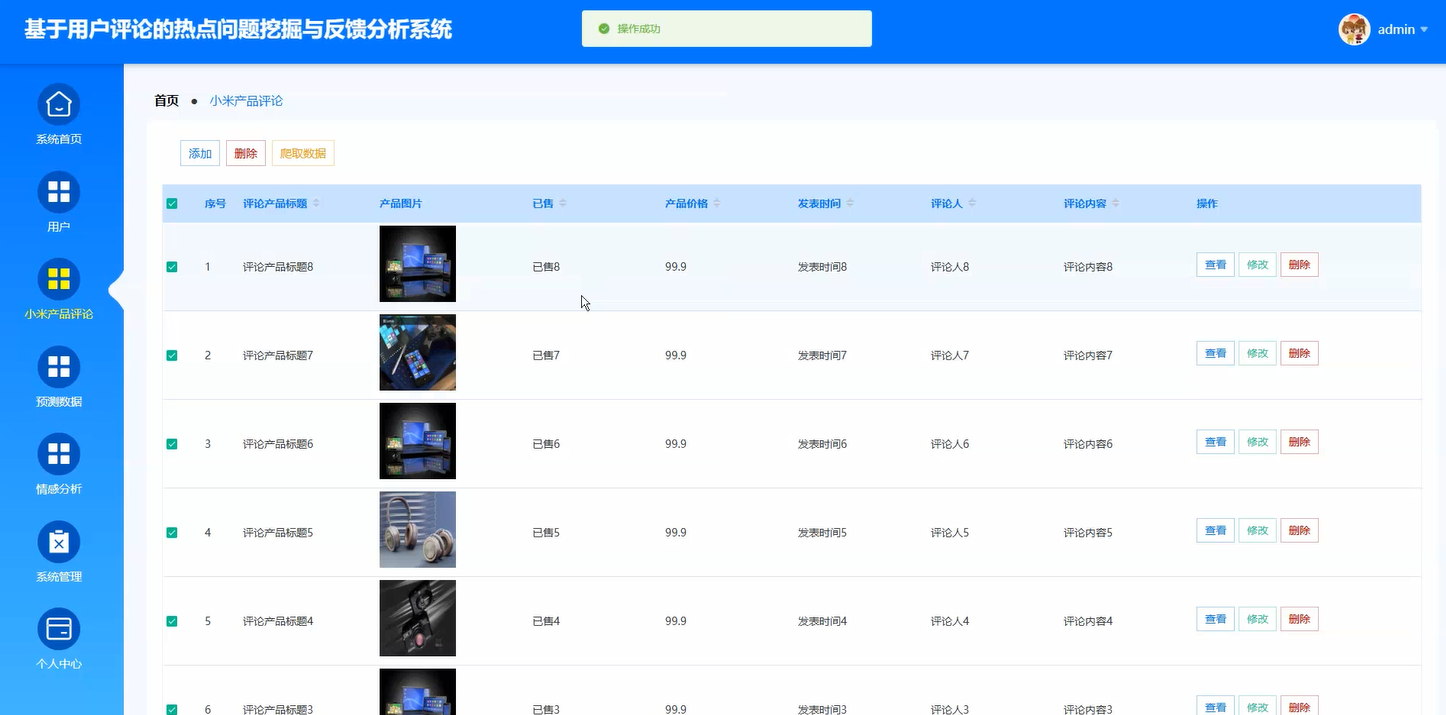The height and width of the screenshot is (715, 1446).
Task: Click the 情感分析 menu label
Action: tap(59, 489)
